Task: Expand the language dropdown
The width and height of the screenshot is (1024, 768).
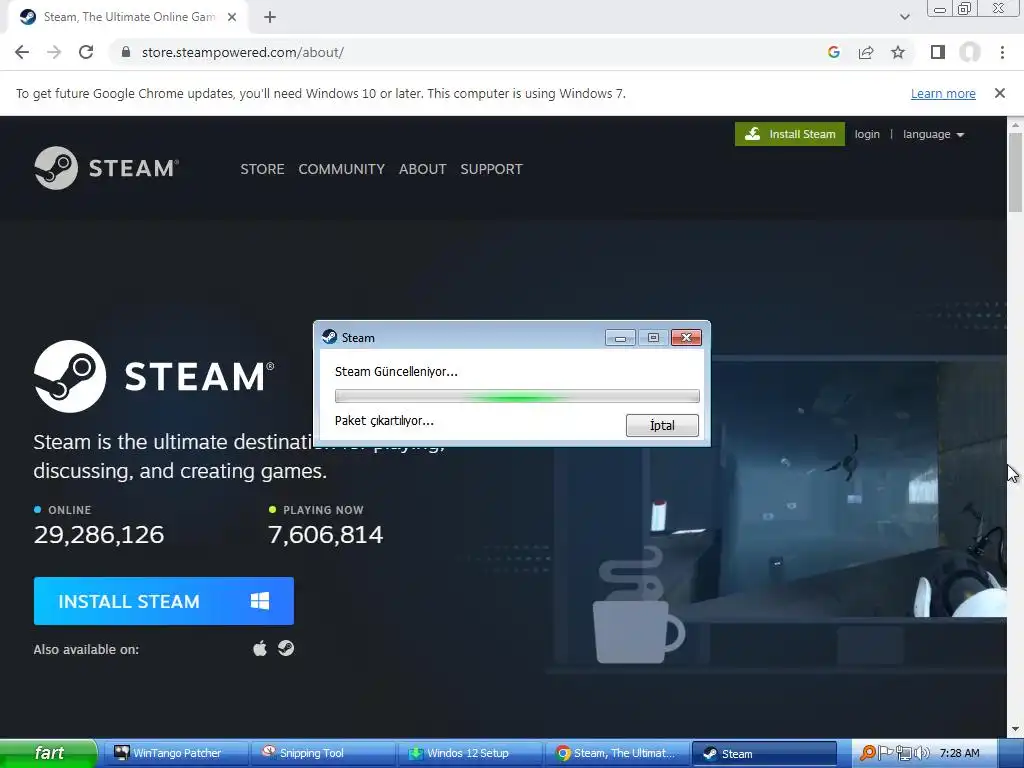Action: click(x=933, y=134)
